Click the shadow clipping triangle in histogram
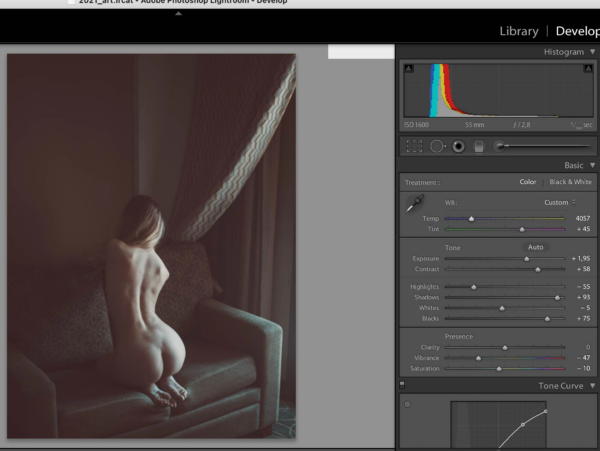The image size is (600, 451). [407, 69]
